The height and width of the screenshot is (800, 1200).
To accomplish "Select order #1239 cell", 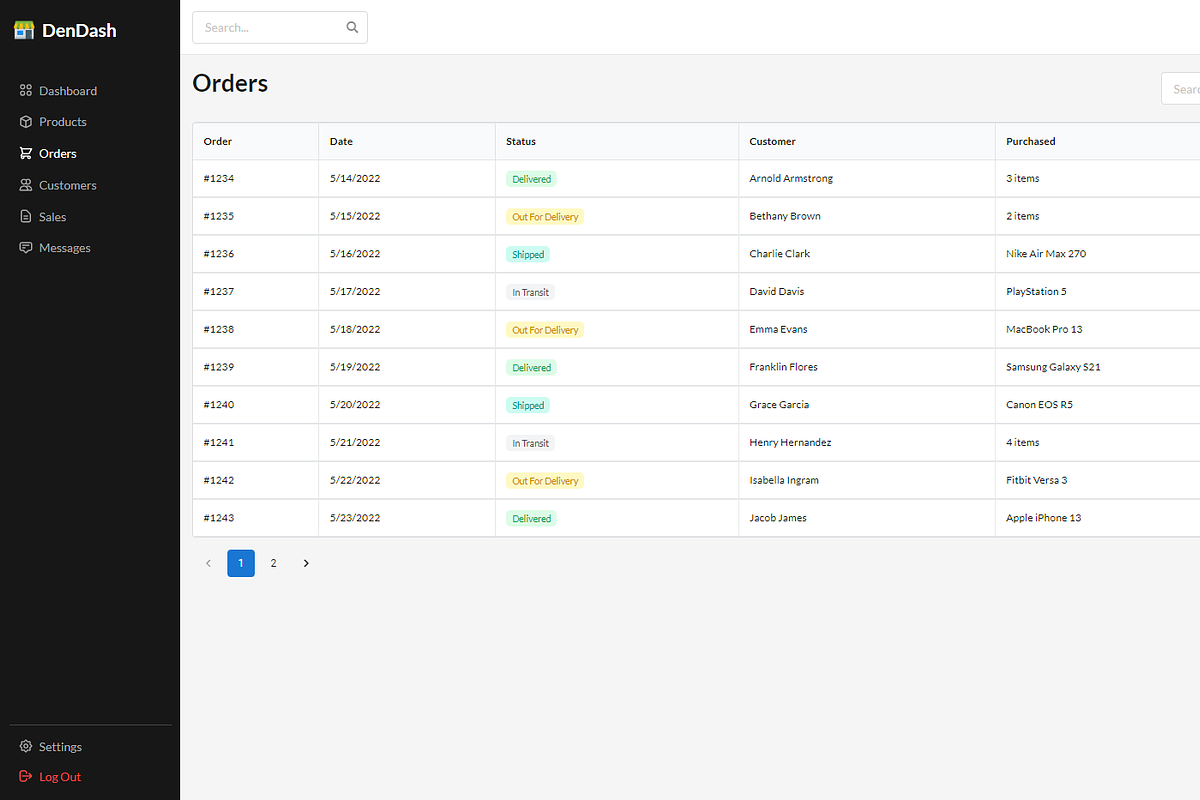I will [256, 367].
